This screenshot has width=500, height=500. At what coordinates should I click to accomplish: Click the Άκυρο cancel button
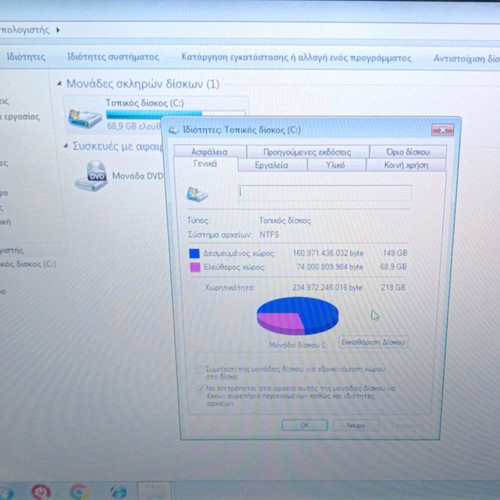coord(356,426)
